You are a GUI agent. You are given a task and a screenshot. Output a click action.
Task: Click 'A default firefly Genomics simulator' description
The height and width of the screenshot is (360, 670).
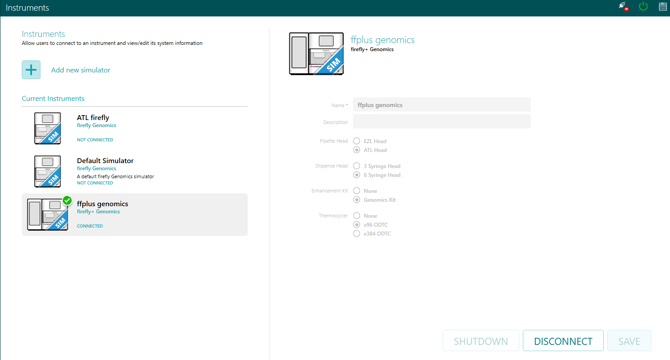pyautogui.click(x=115, y=176)
